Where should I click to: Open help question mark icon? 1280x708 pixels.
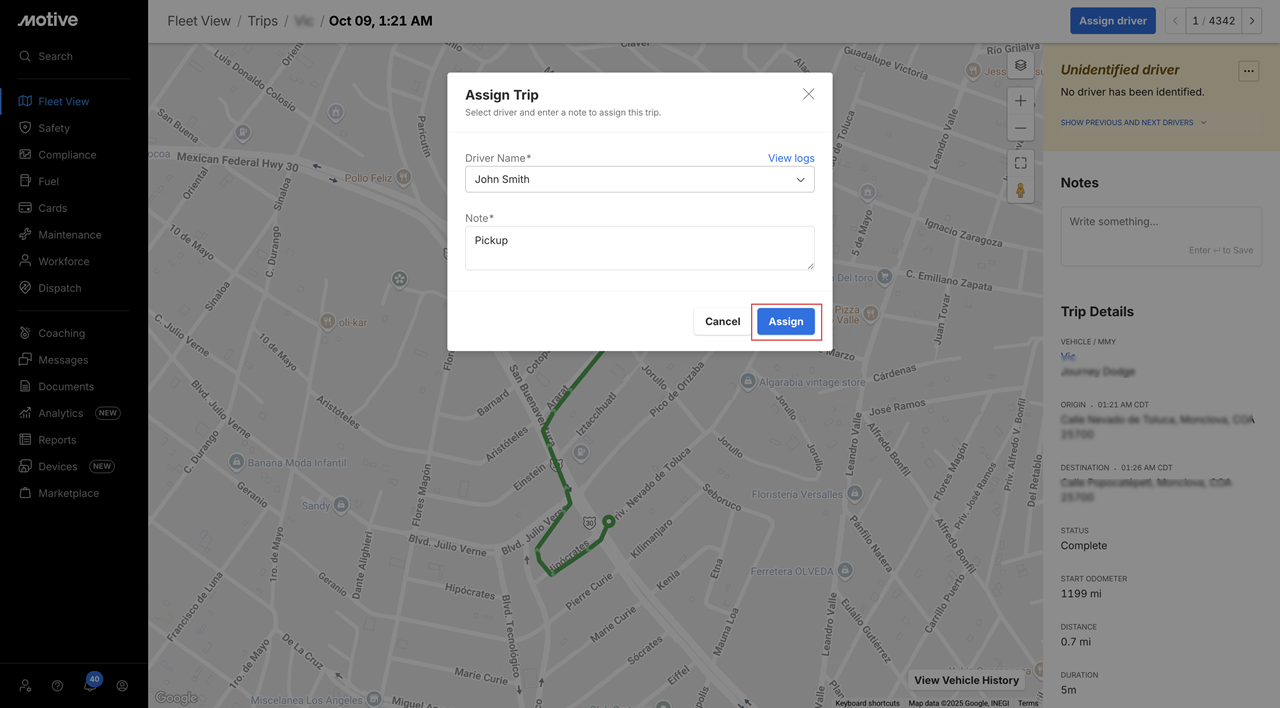57,686
